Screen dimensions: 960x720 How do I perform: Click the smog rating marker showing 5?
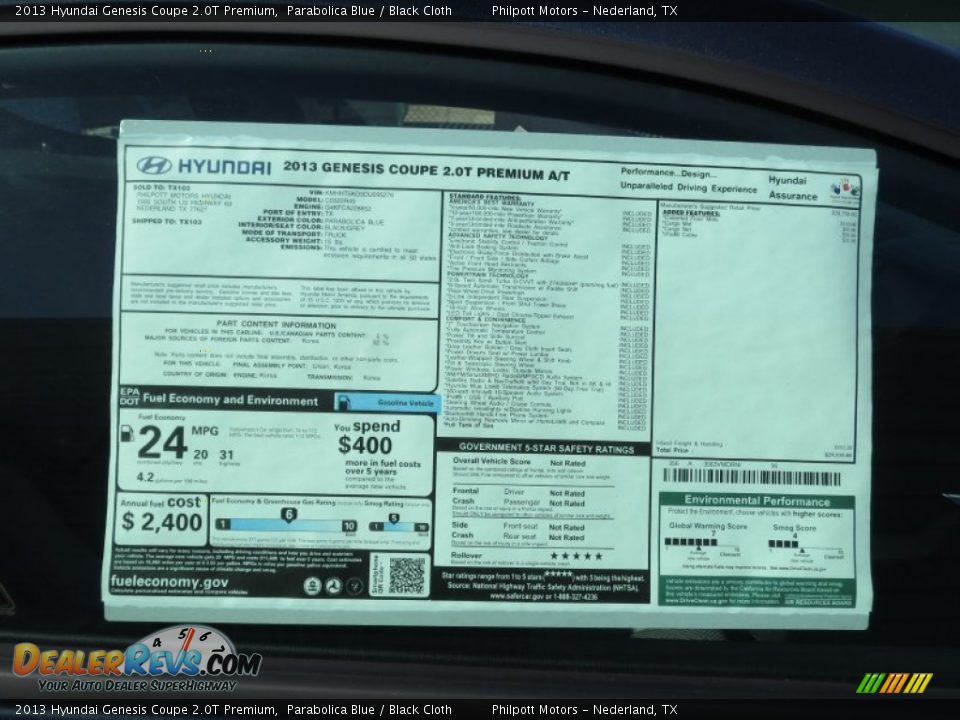[x=394, y=519]
